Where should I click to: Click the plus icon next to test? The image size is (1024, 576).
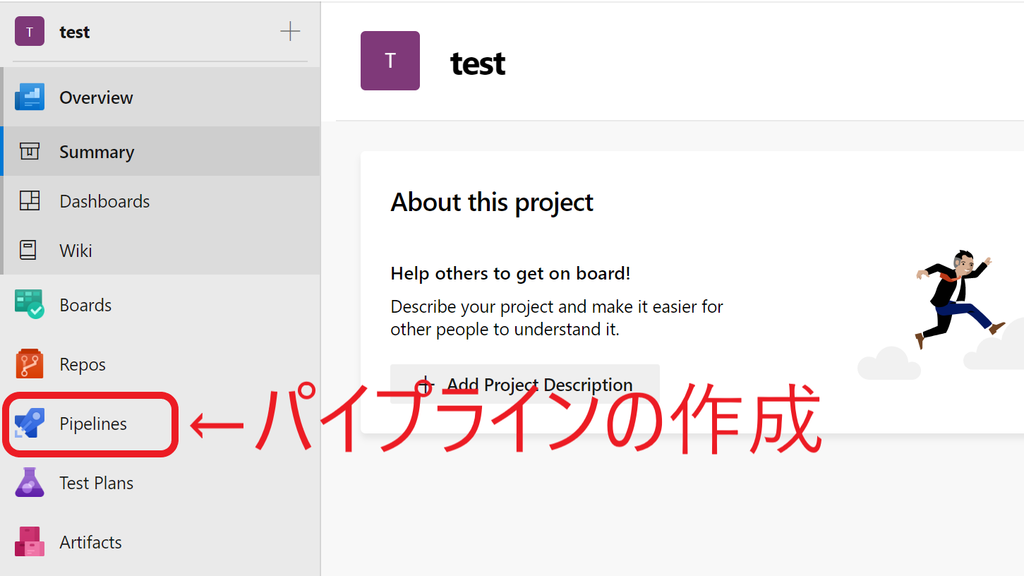click(290, 31)
